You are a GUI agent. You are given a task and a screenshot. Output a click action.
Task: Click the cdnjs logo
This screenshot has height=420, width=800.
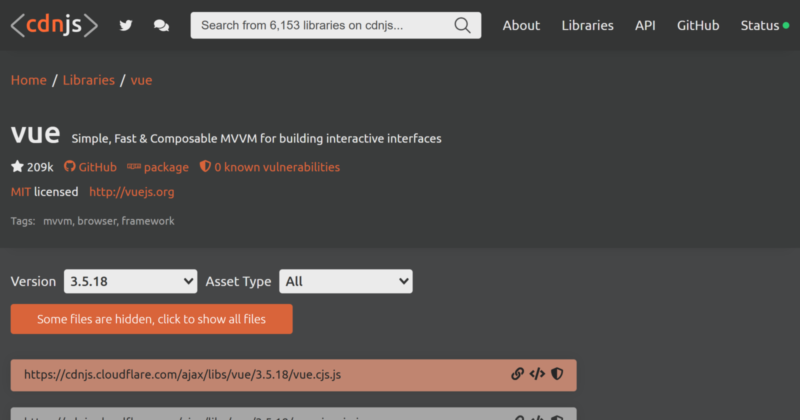coord(55,26)
